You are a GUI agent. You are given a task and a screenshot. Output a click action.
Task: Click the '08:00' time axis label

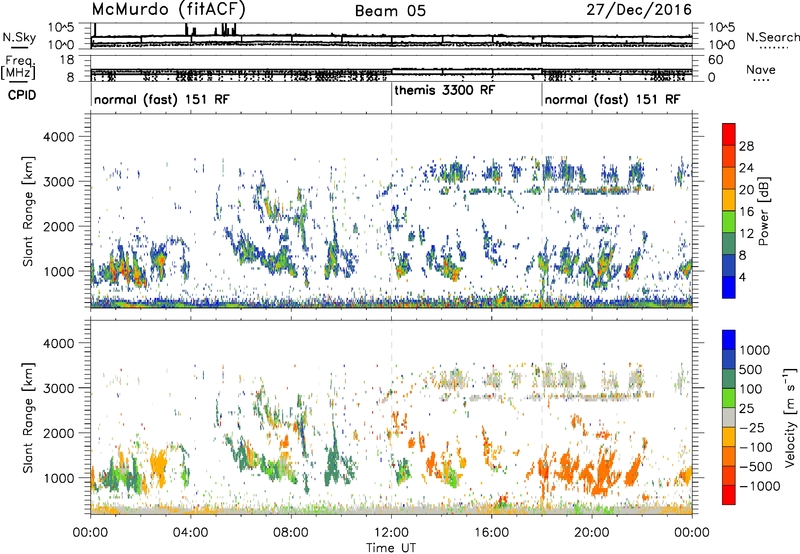point(291,533)
